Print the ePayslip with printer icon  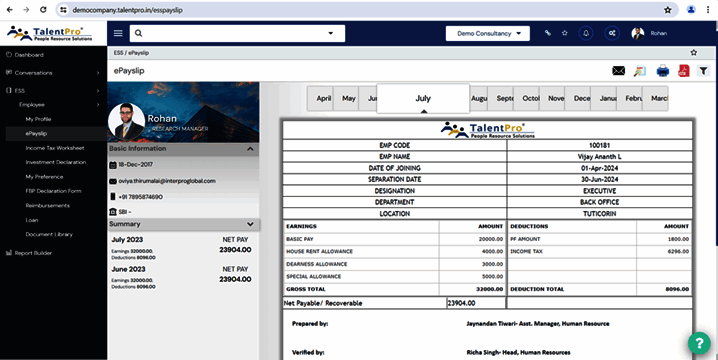(662, 71)
